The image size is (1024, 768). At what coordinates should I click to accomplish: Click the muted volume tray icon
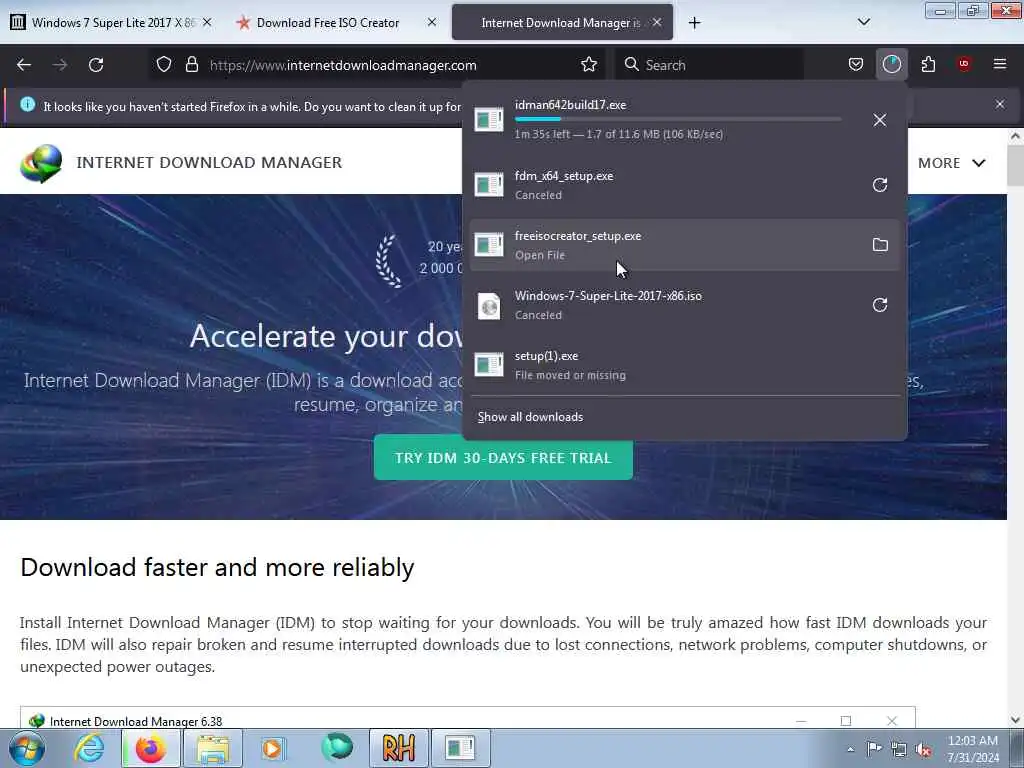(923, 749)
